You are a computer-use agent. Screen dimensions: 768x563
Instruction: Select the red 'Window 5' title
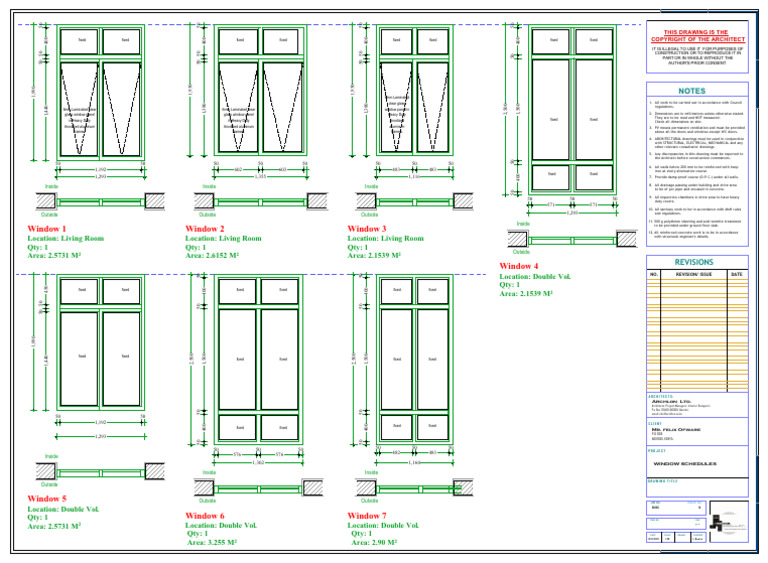(x=47, y=499)
